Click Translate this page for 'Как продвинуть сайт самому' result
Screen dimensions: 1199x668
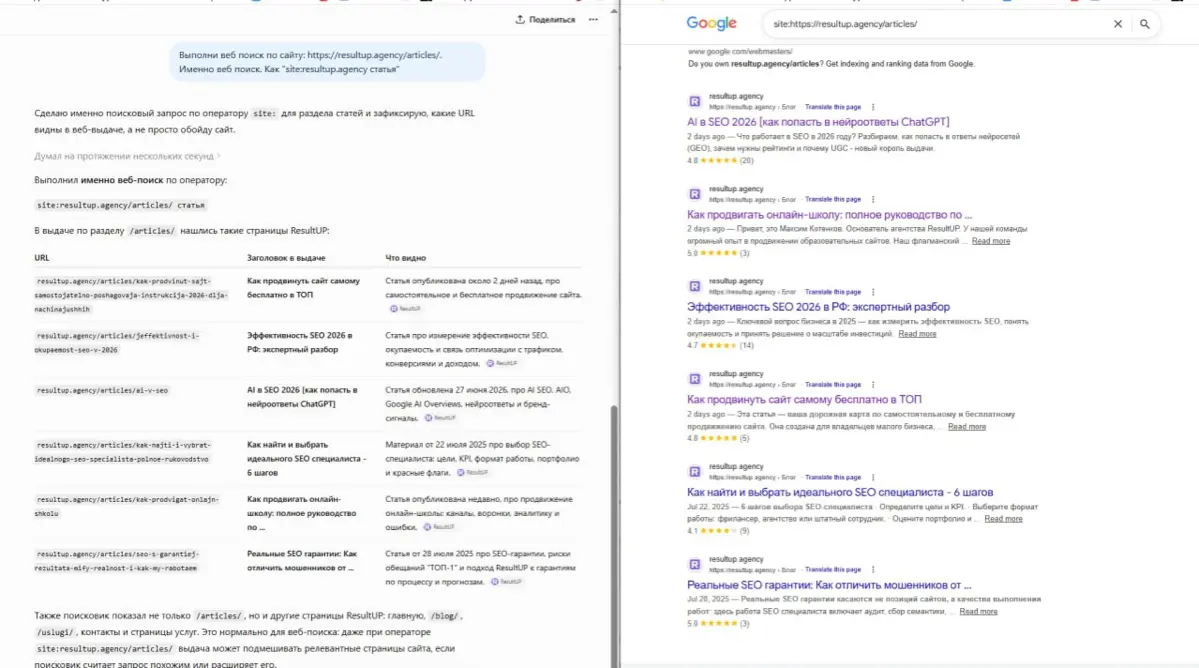click(x=833, y=384)
